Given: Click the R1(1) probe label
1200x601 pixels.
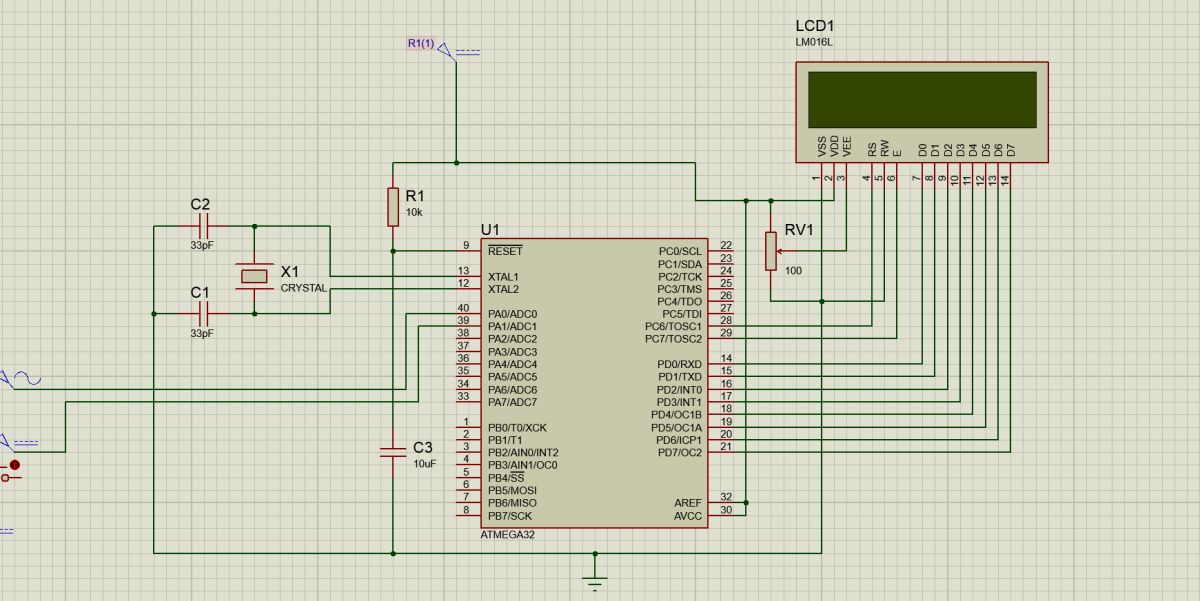Looking at the screenshot, I should click(x=421, y=43).
